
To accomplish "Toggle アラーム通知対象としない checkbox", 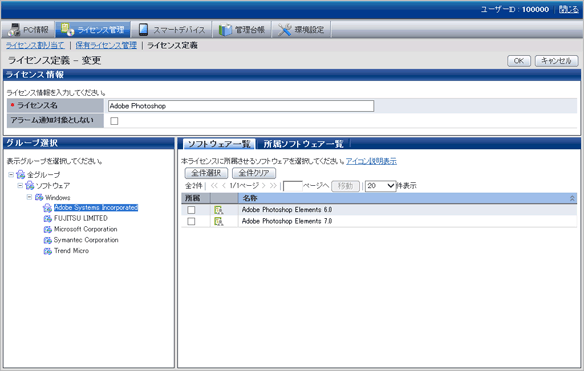I will 114,121.
